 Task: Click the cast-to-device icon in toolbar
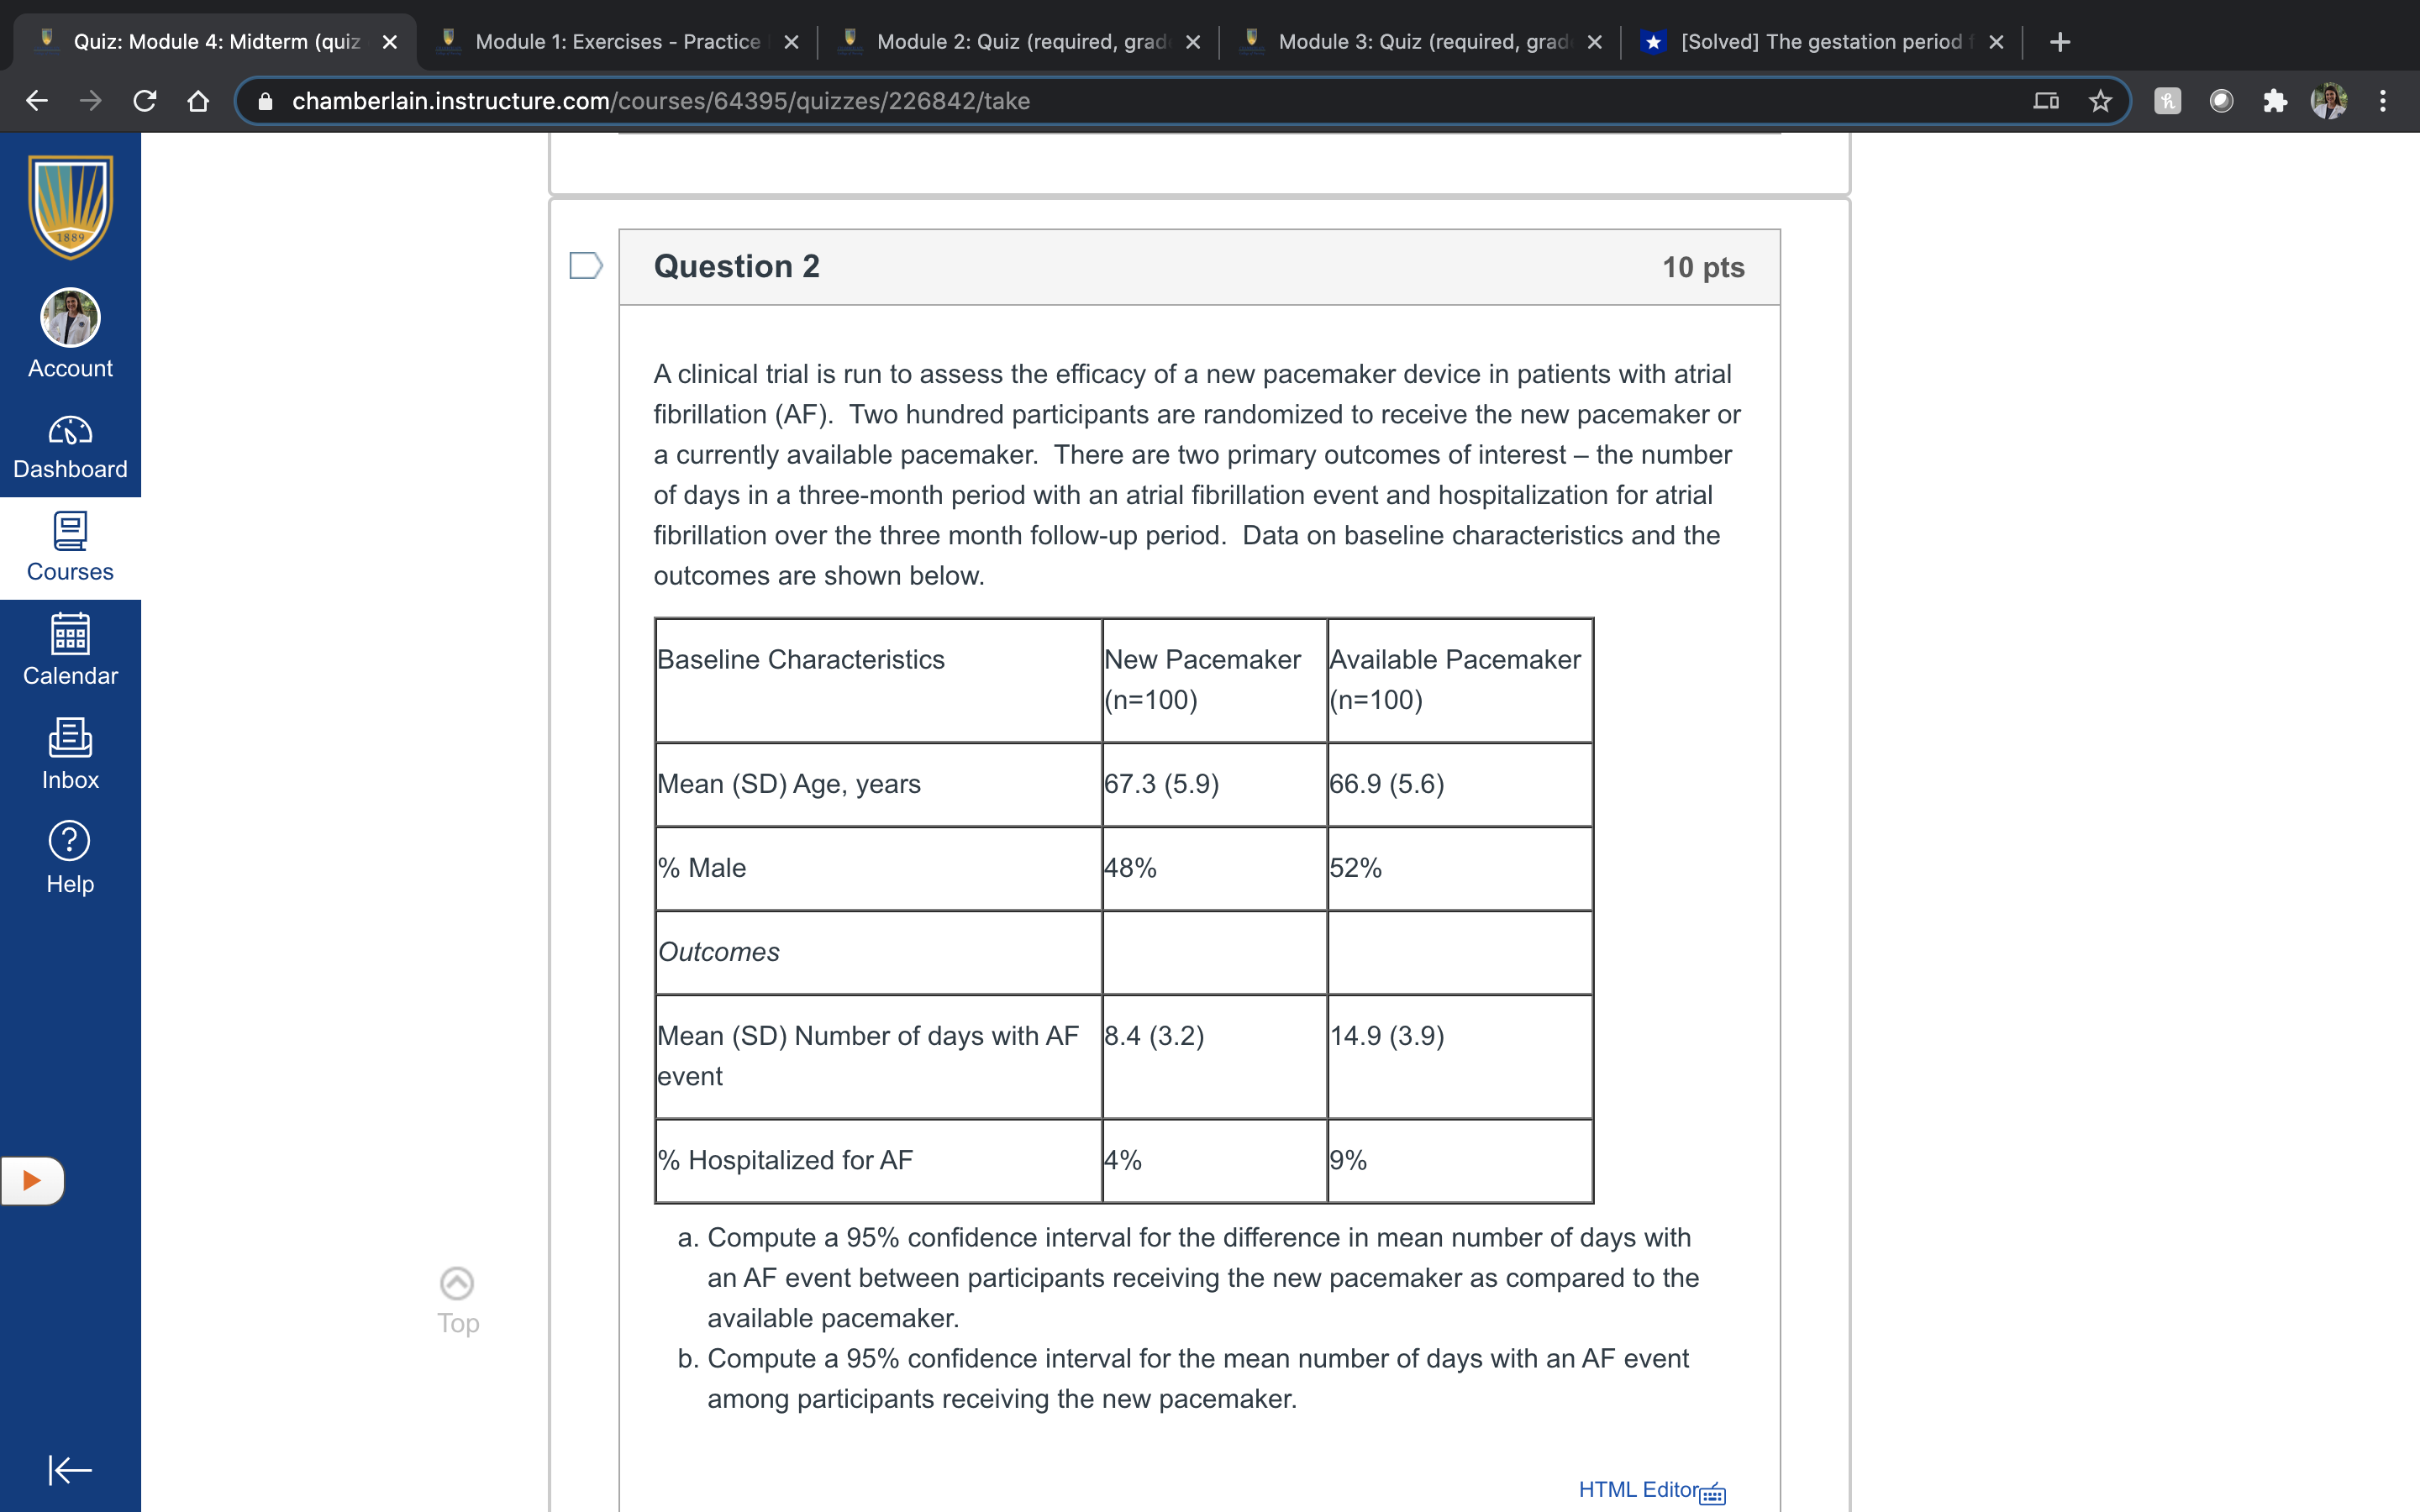(x=2046, y=100)
